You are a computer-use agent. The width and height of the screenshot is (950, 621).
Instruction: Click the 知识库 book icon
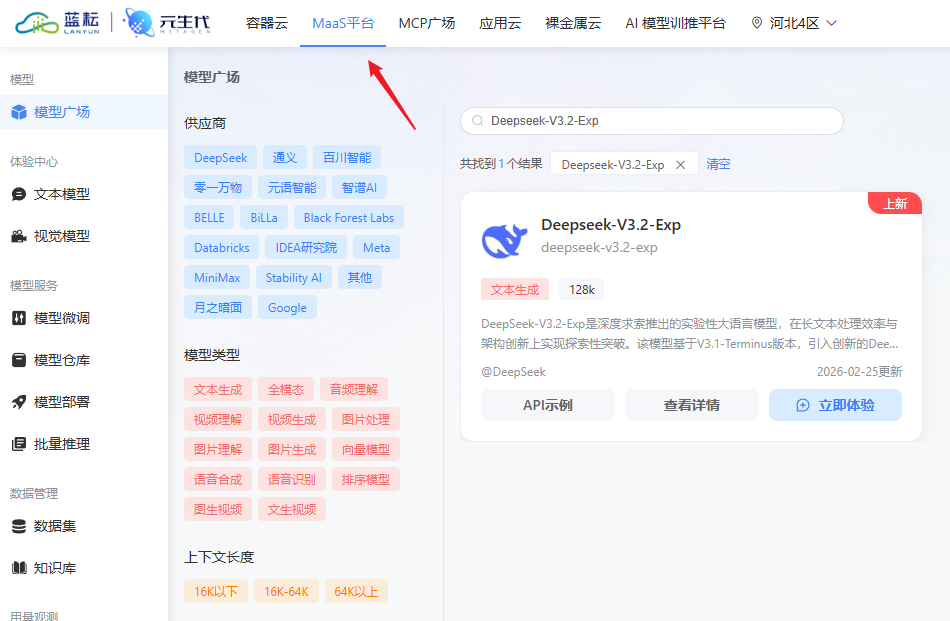(19, 568)
